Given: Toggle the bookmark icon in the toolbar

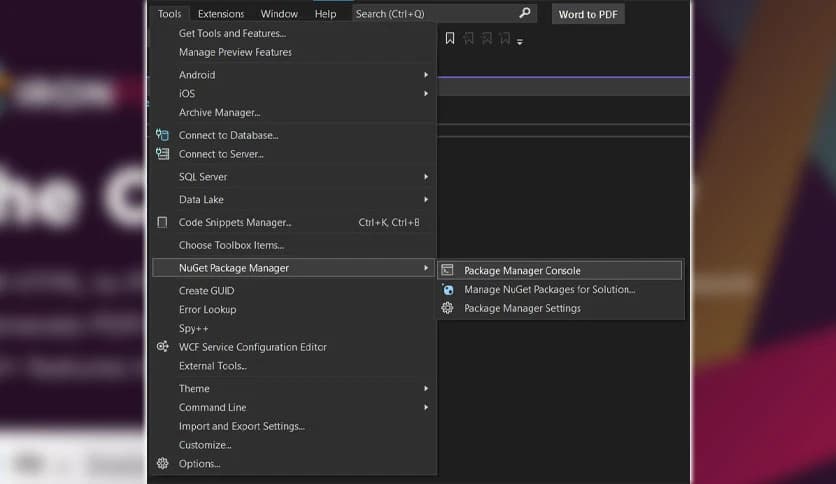Looking at the screenshot, I should click(450, 39).
